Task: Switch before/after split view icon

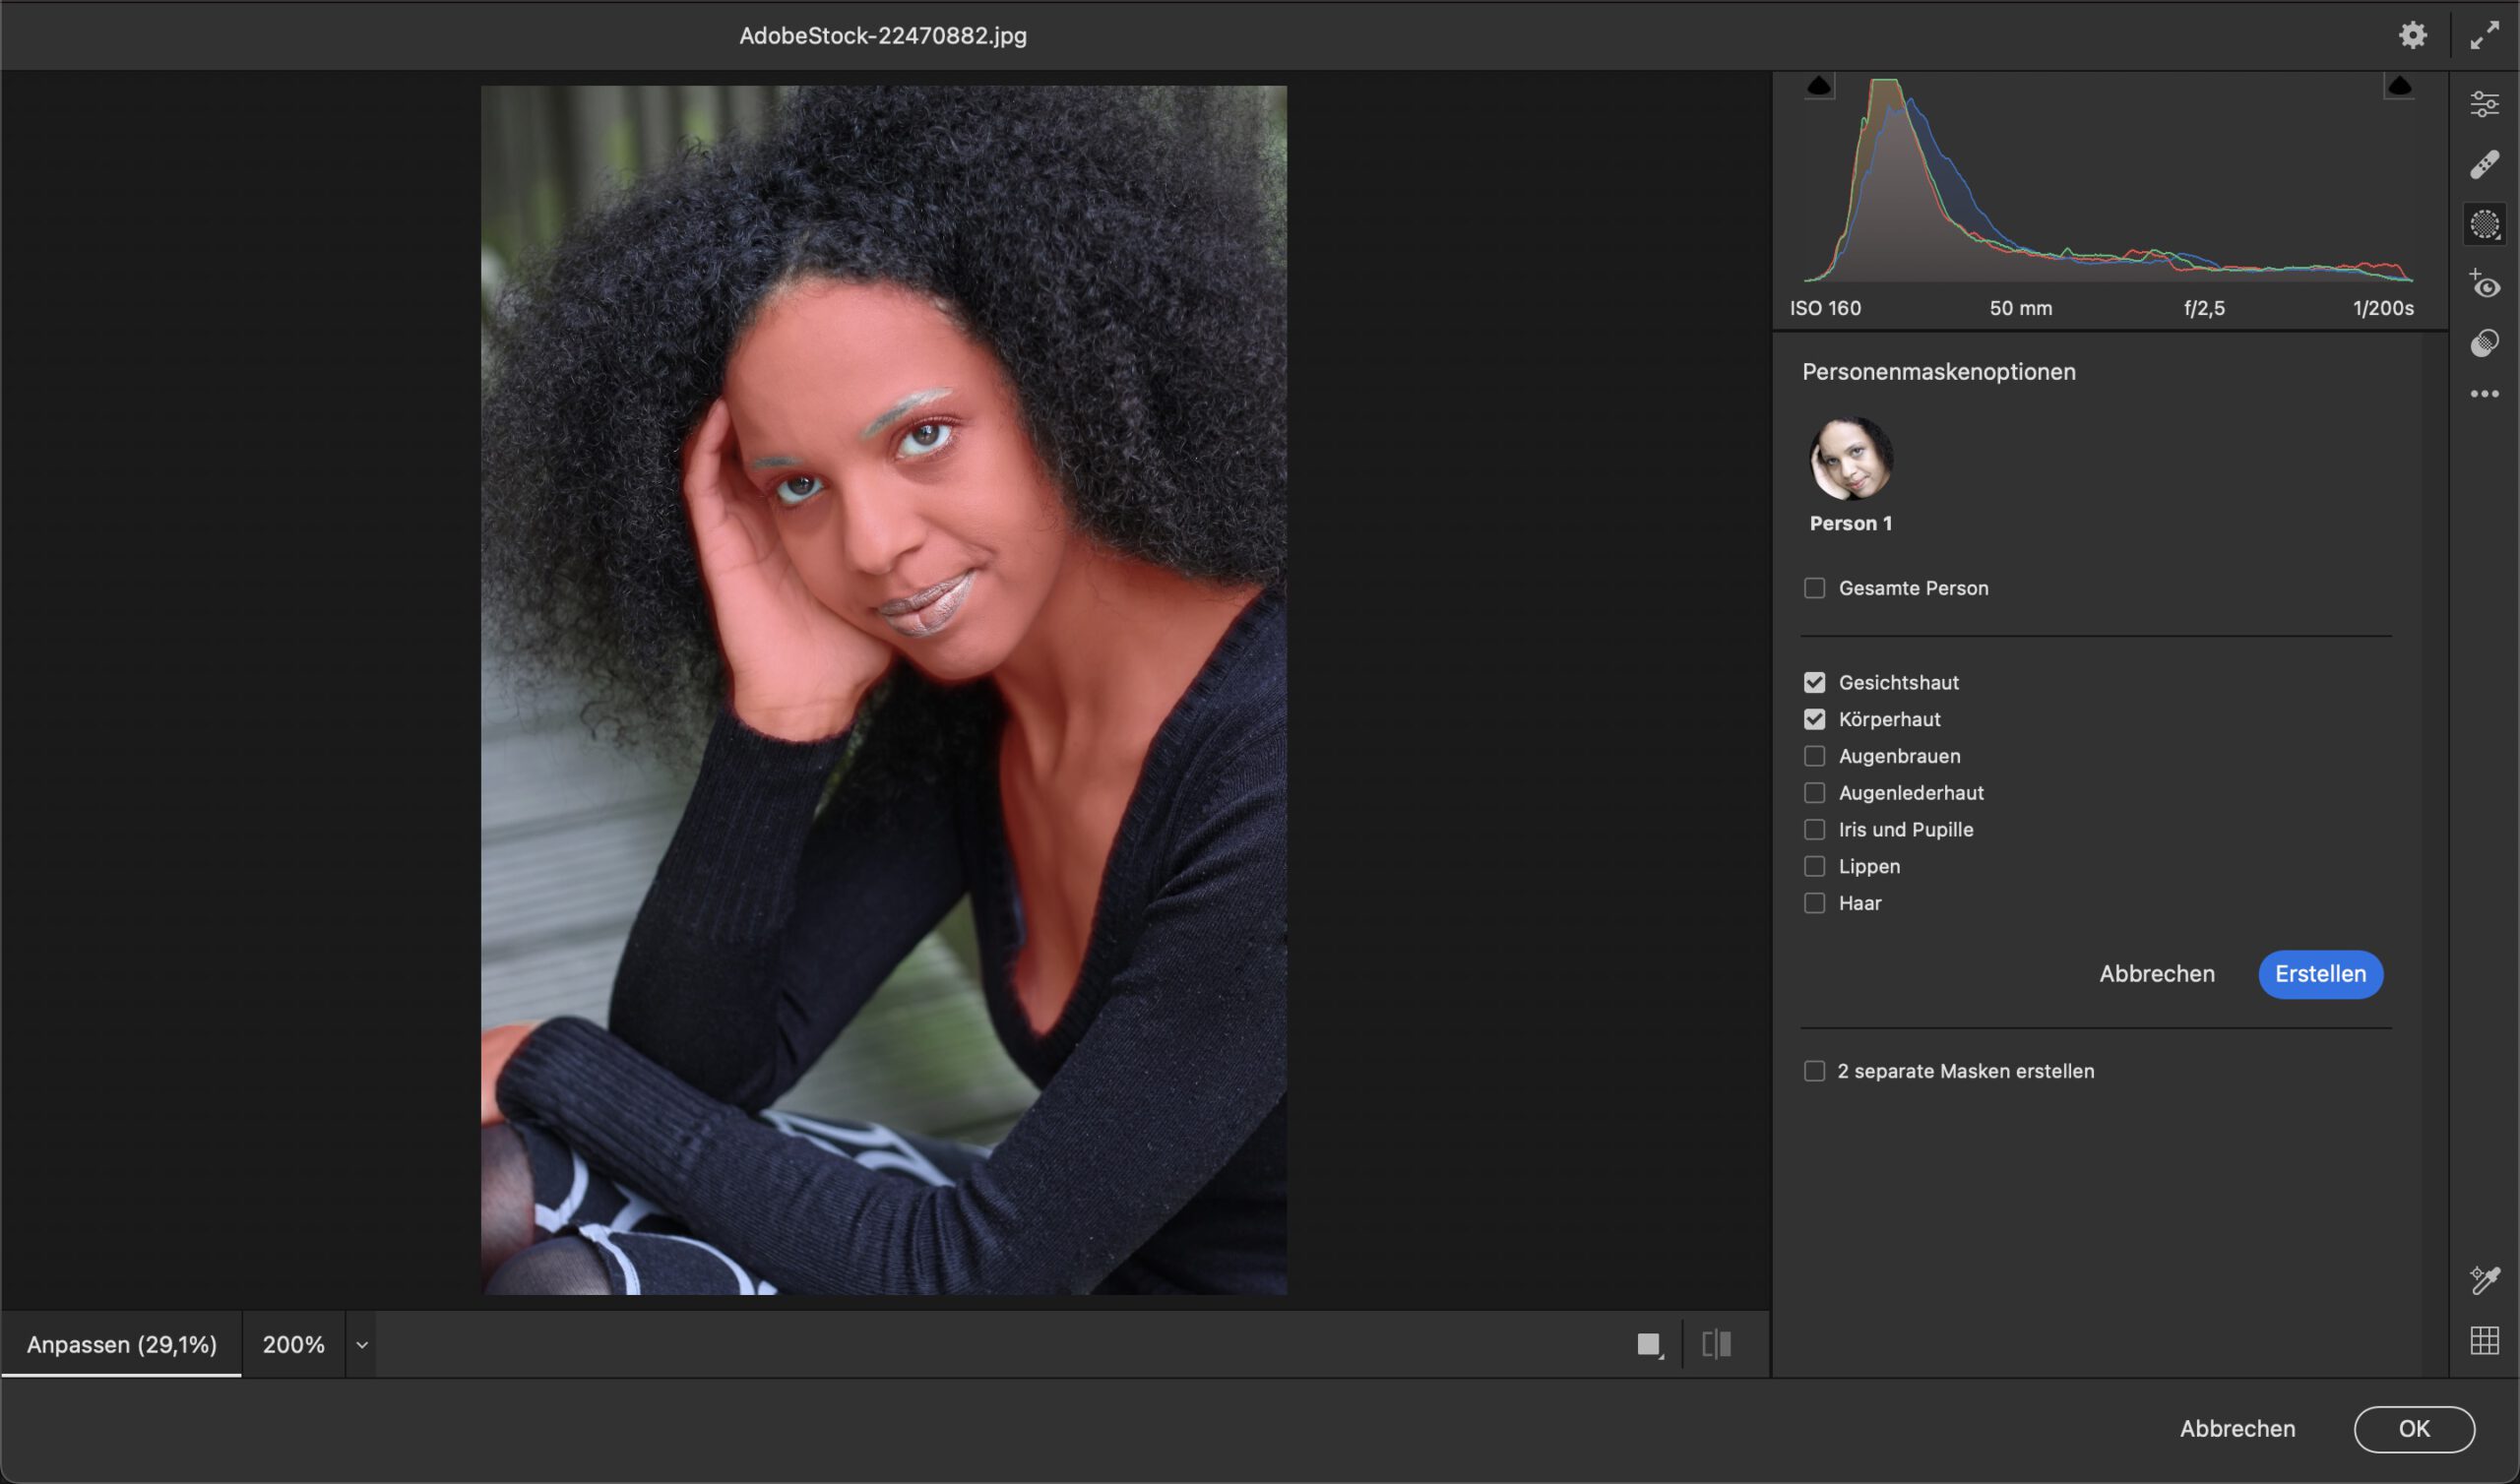Action: tap(1716, 1344)
